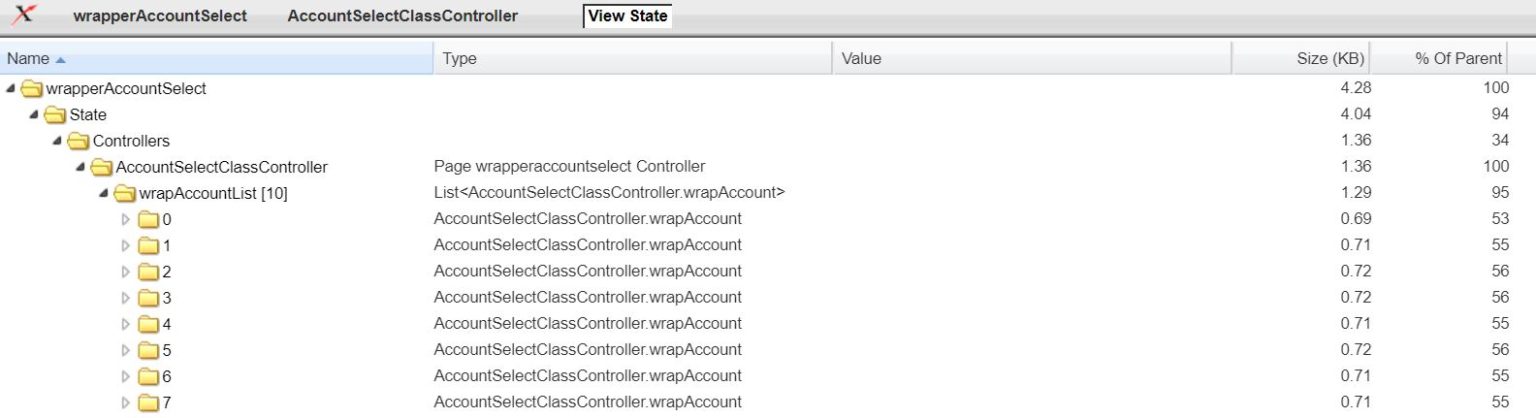Collapse the wrapAccountList node

(x=103, y=193)
